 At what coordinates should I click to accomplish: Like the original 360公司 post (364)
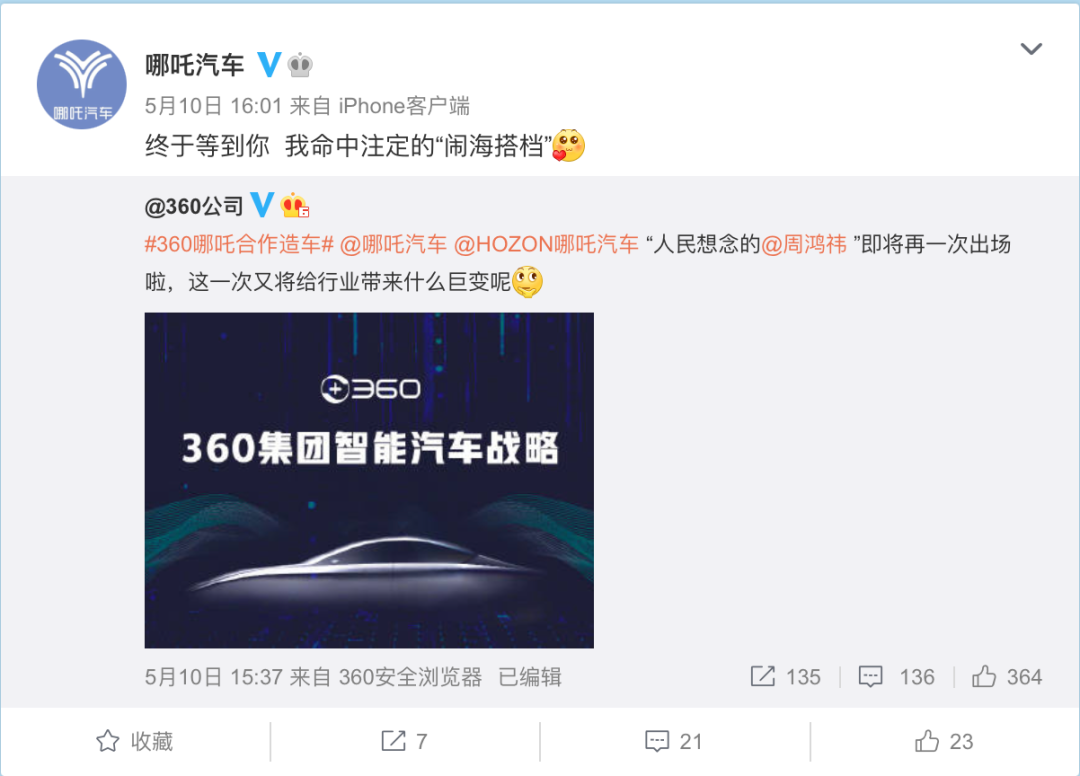pos(1006,677)
